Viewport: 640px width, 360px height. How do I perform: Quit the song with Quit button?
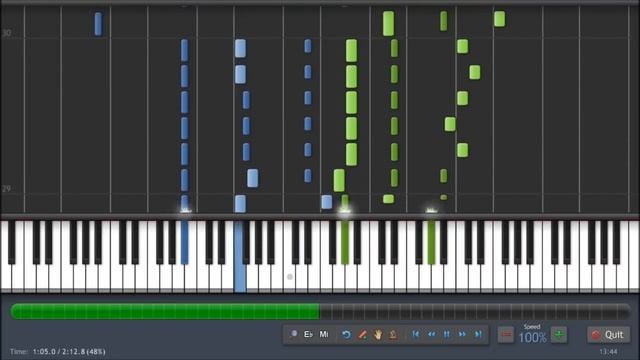pyautogui.click(x=608, y=335)
